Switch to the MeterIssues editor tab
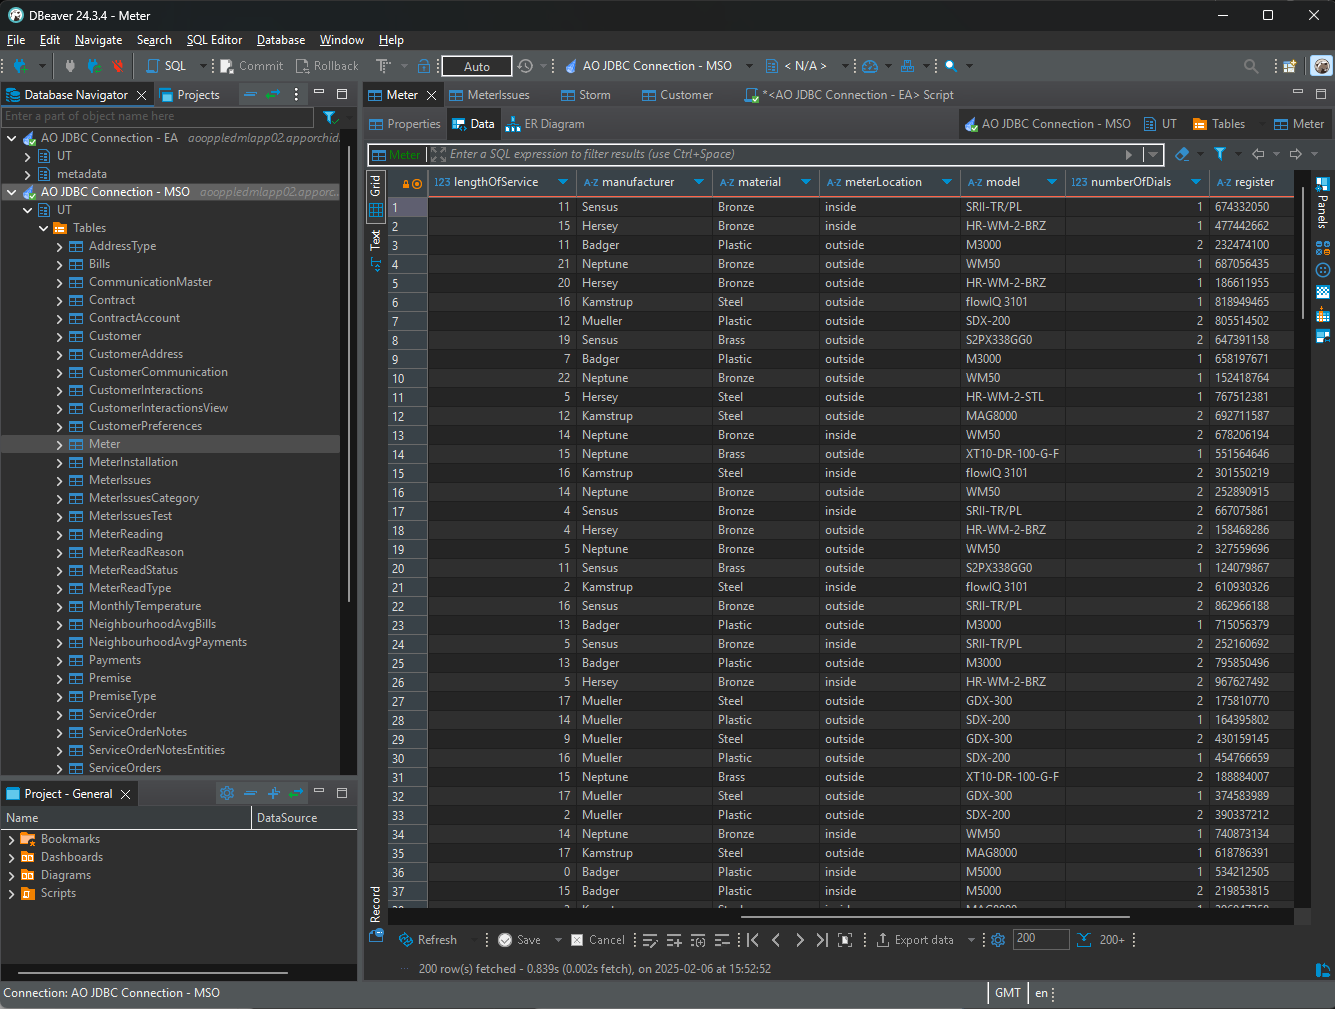1335x1009 pixels. point(497,95)
